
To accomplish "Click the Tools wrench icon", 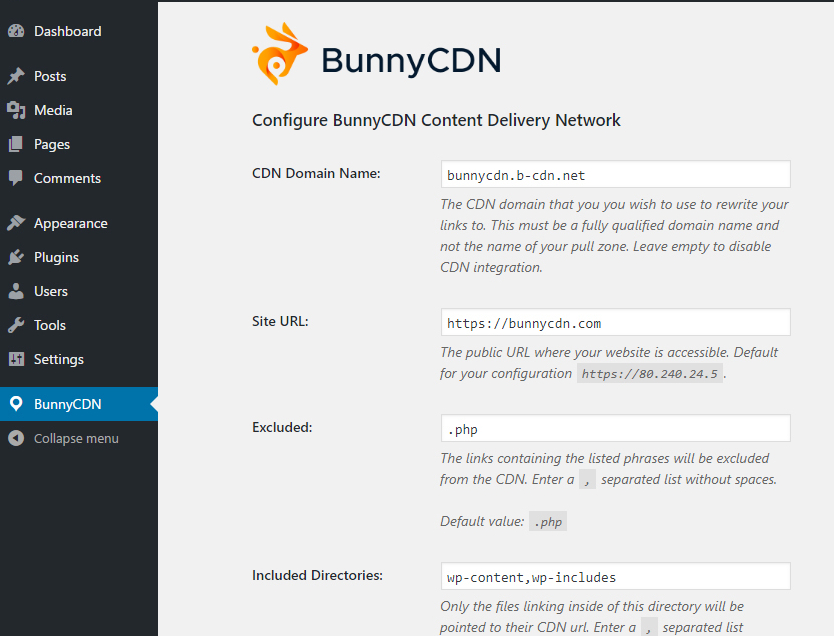I will click(16, 325).
